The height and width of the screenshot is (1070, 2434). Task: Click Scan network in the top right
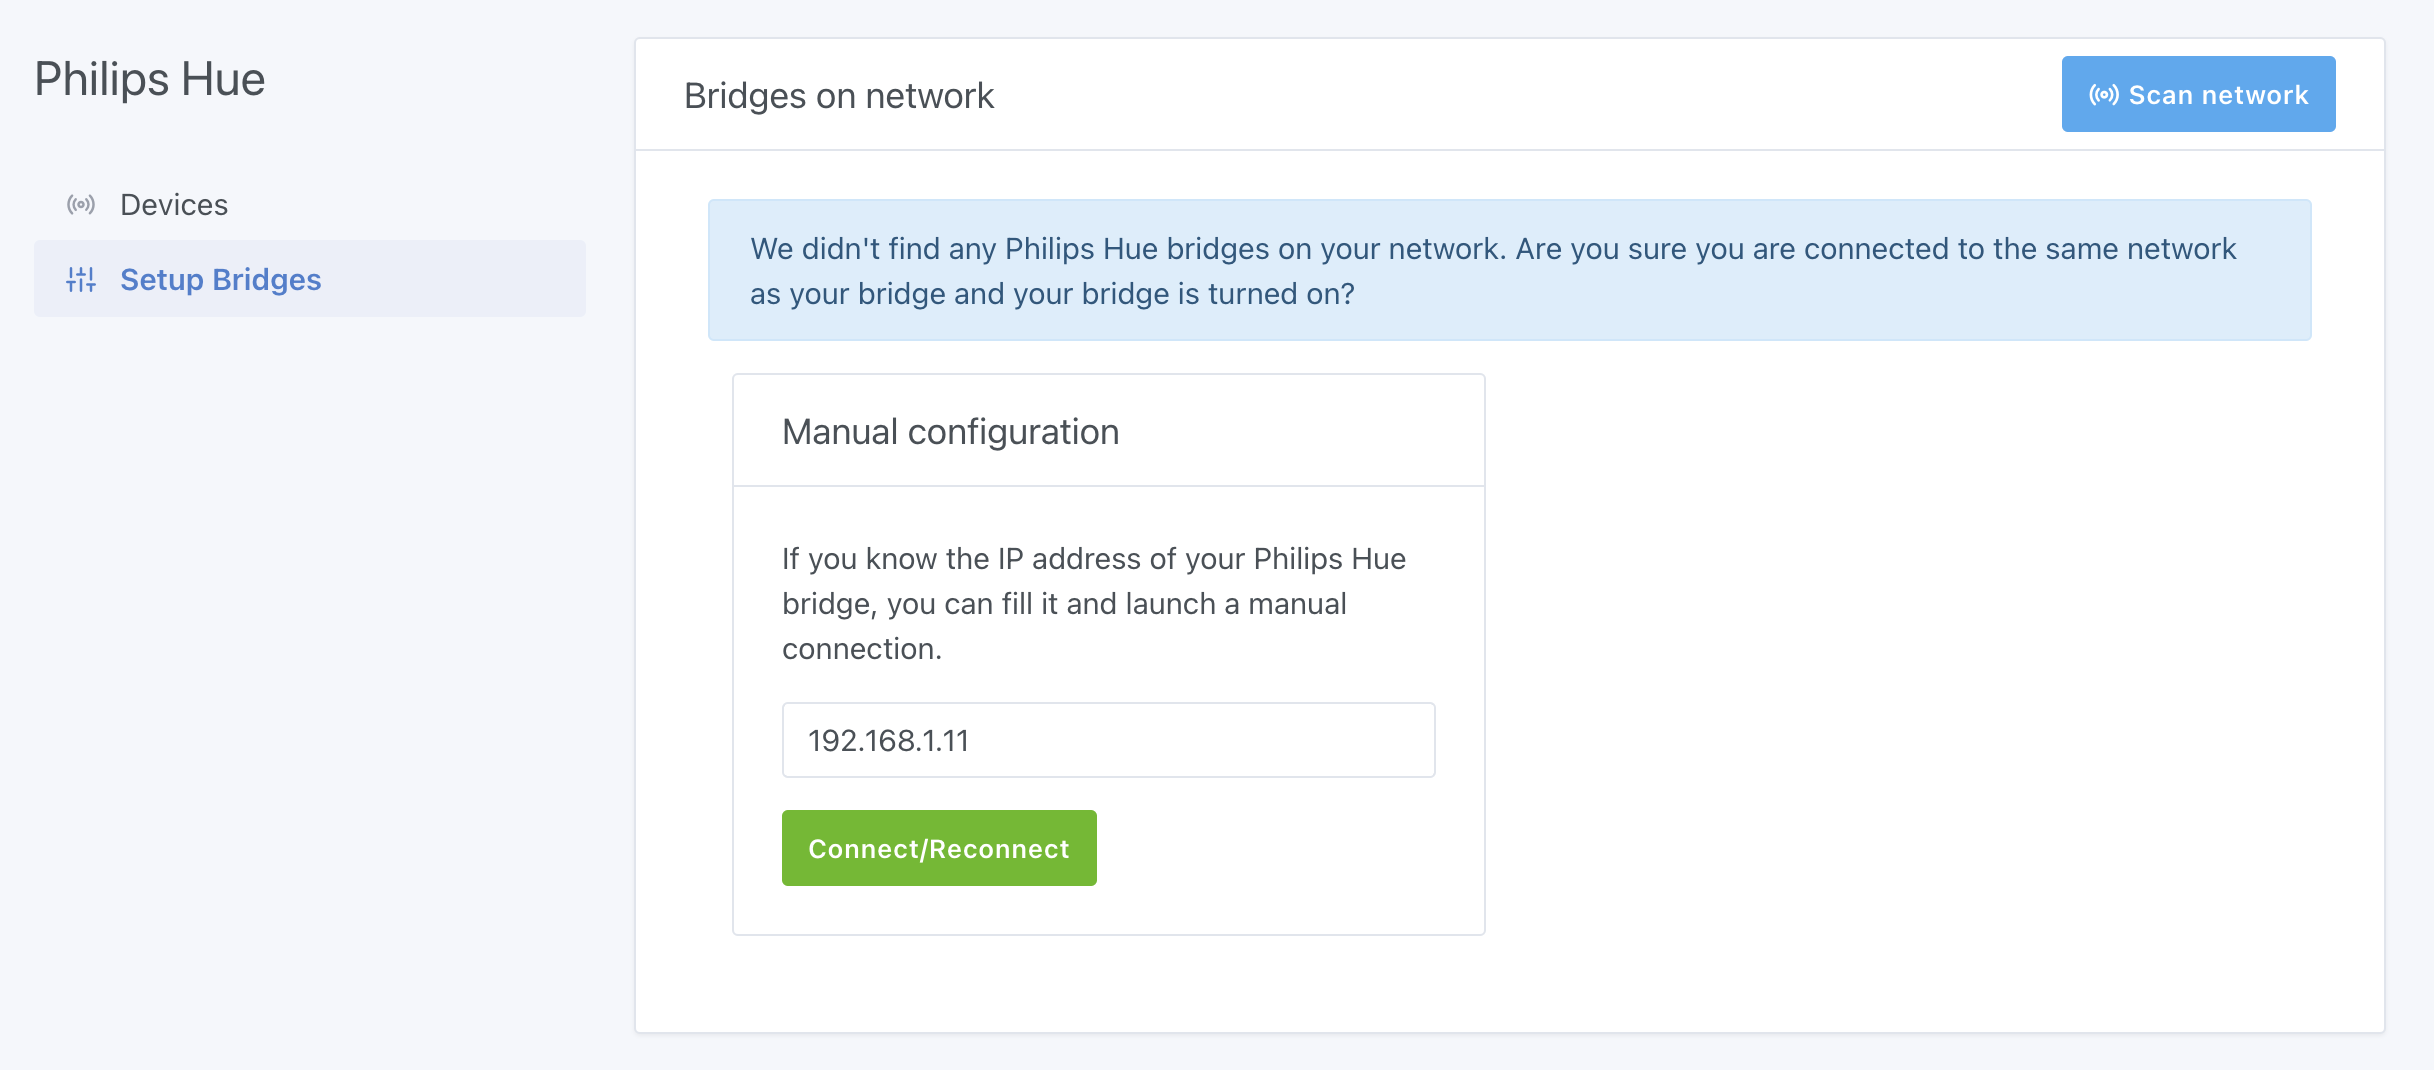click(2198, 93)
